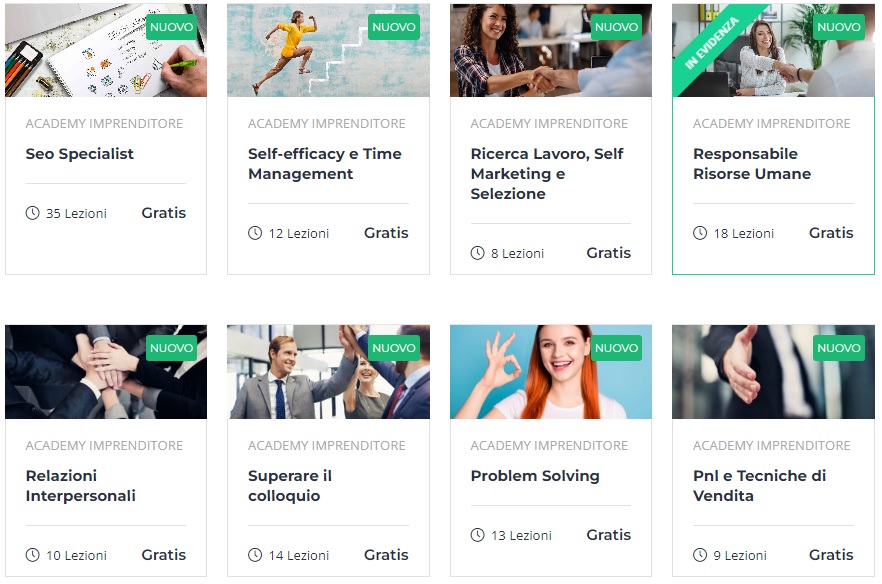
Task: Open the Relazioni Interpersonali course
Action: pyautogui.click(x=81, y=486)
